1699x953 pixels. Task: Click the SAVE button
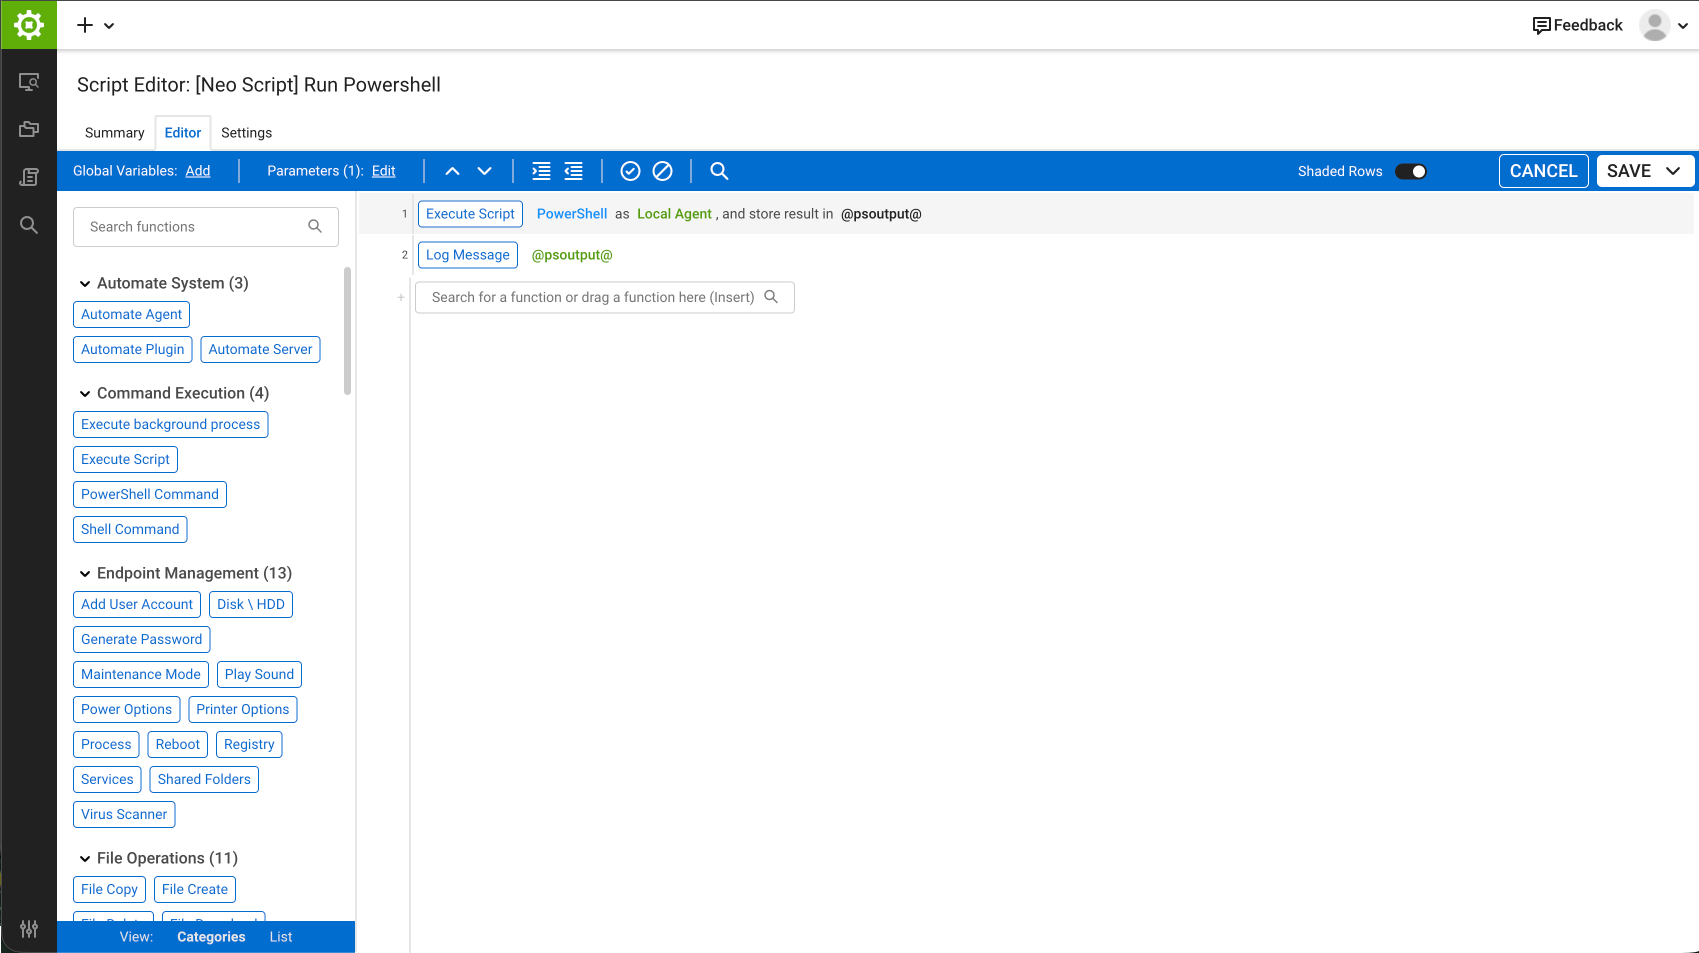[1629, 171]
